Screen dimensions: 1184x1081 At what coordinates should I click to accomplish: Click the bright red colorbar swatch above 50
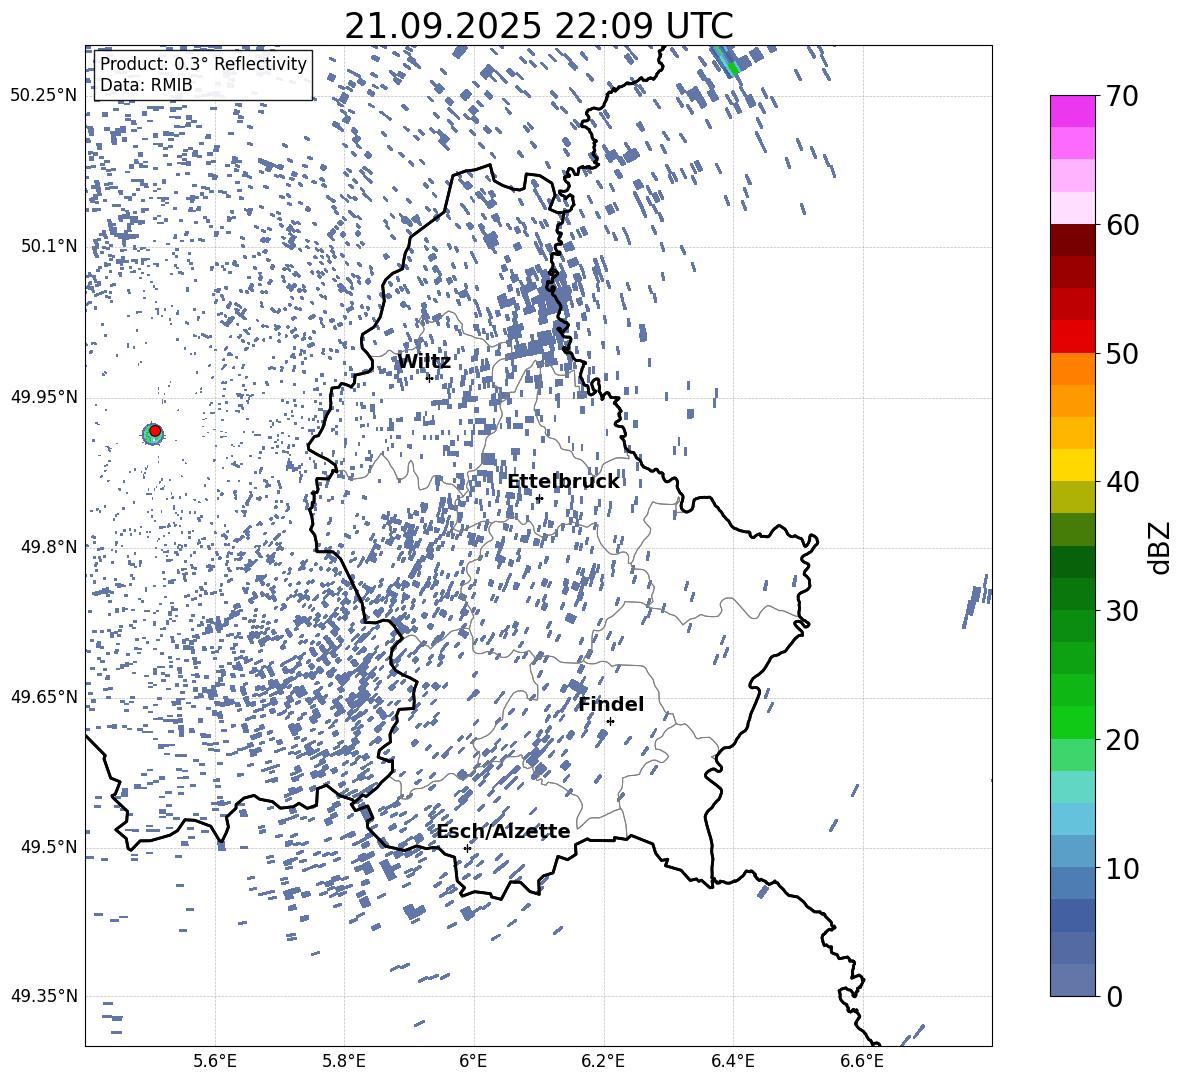[x=1072, y=337]
